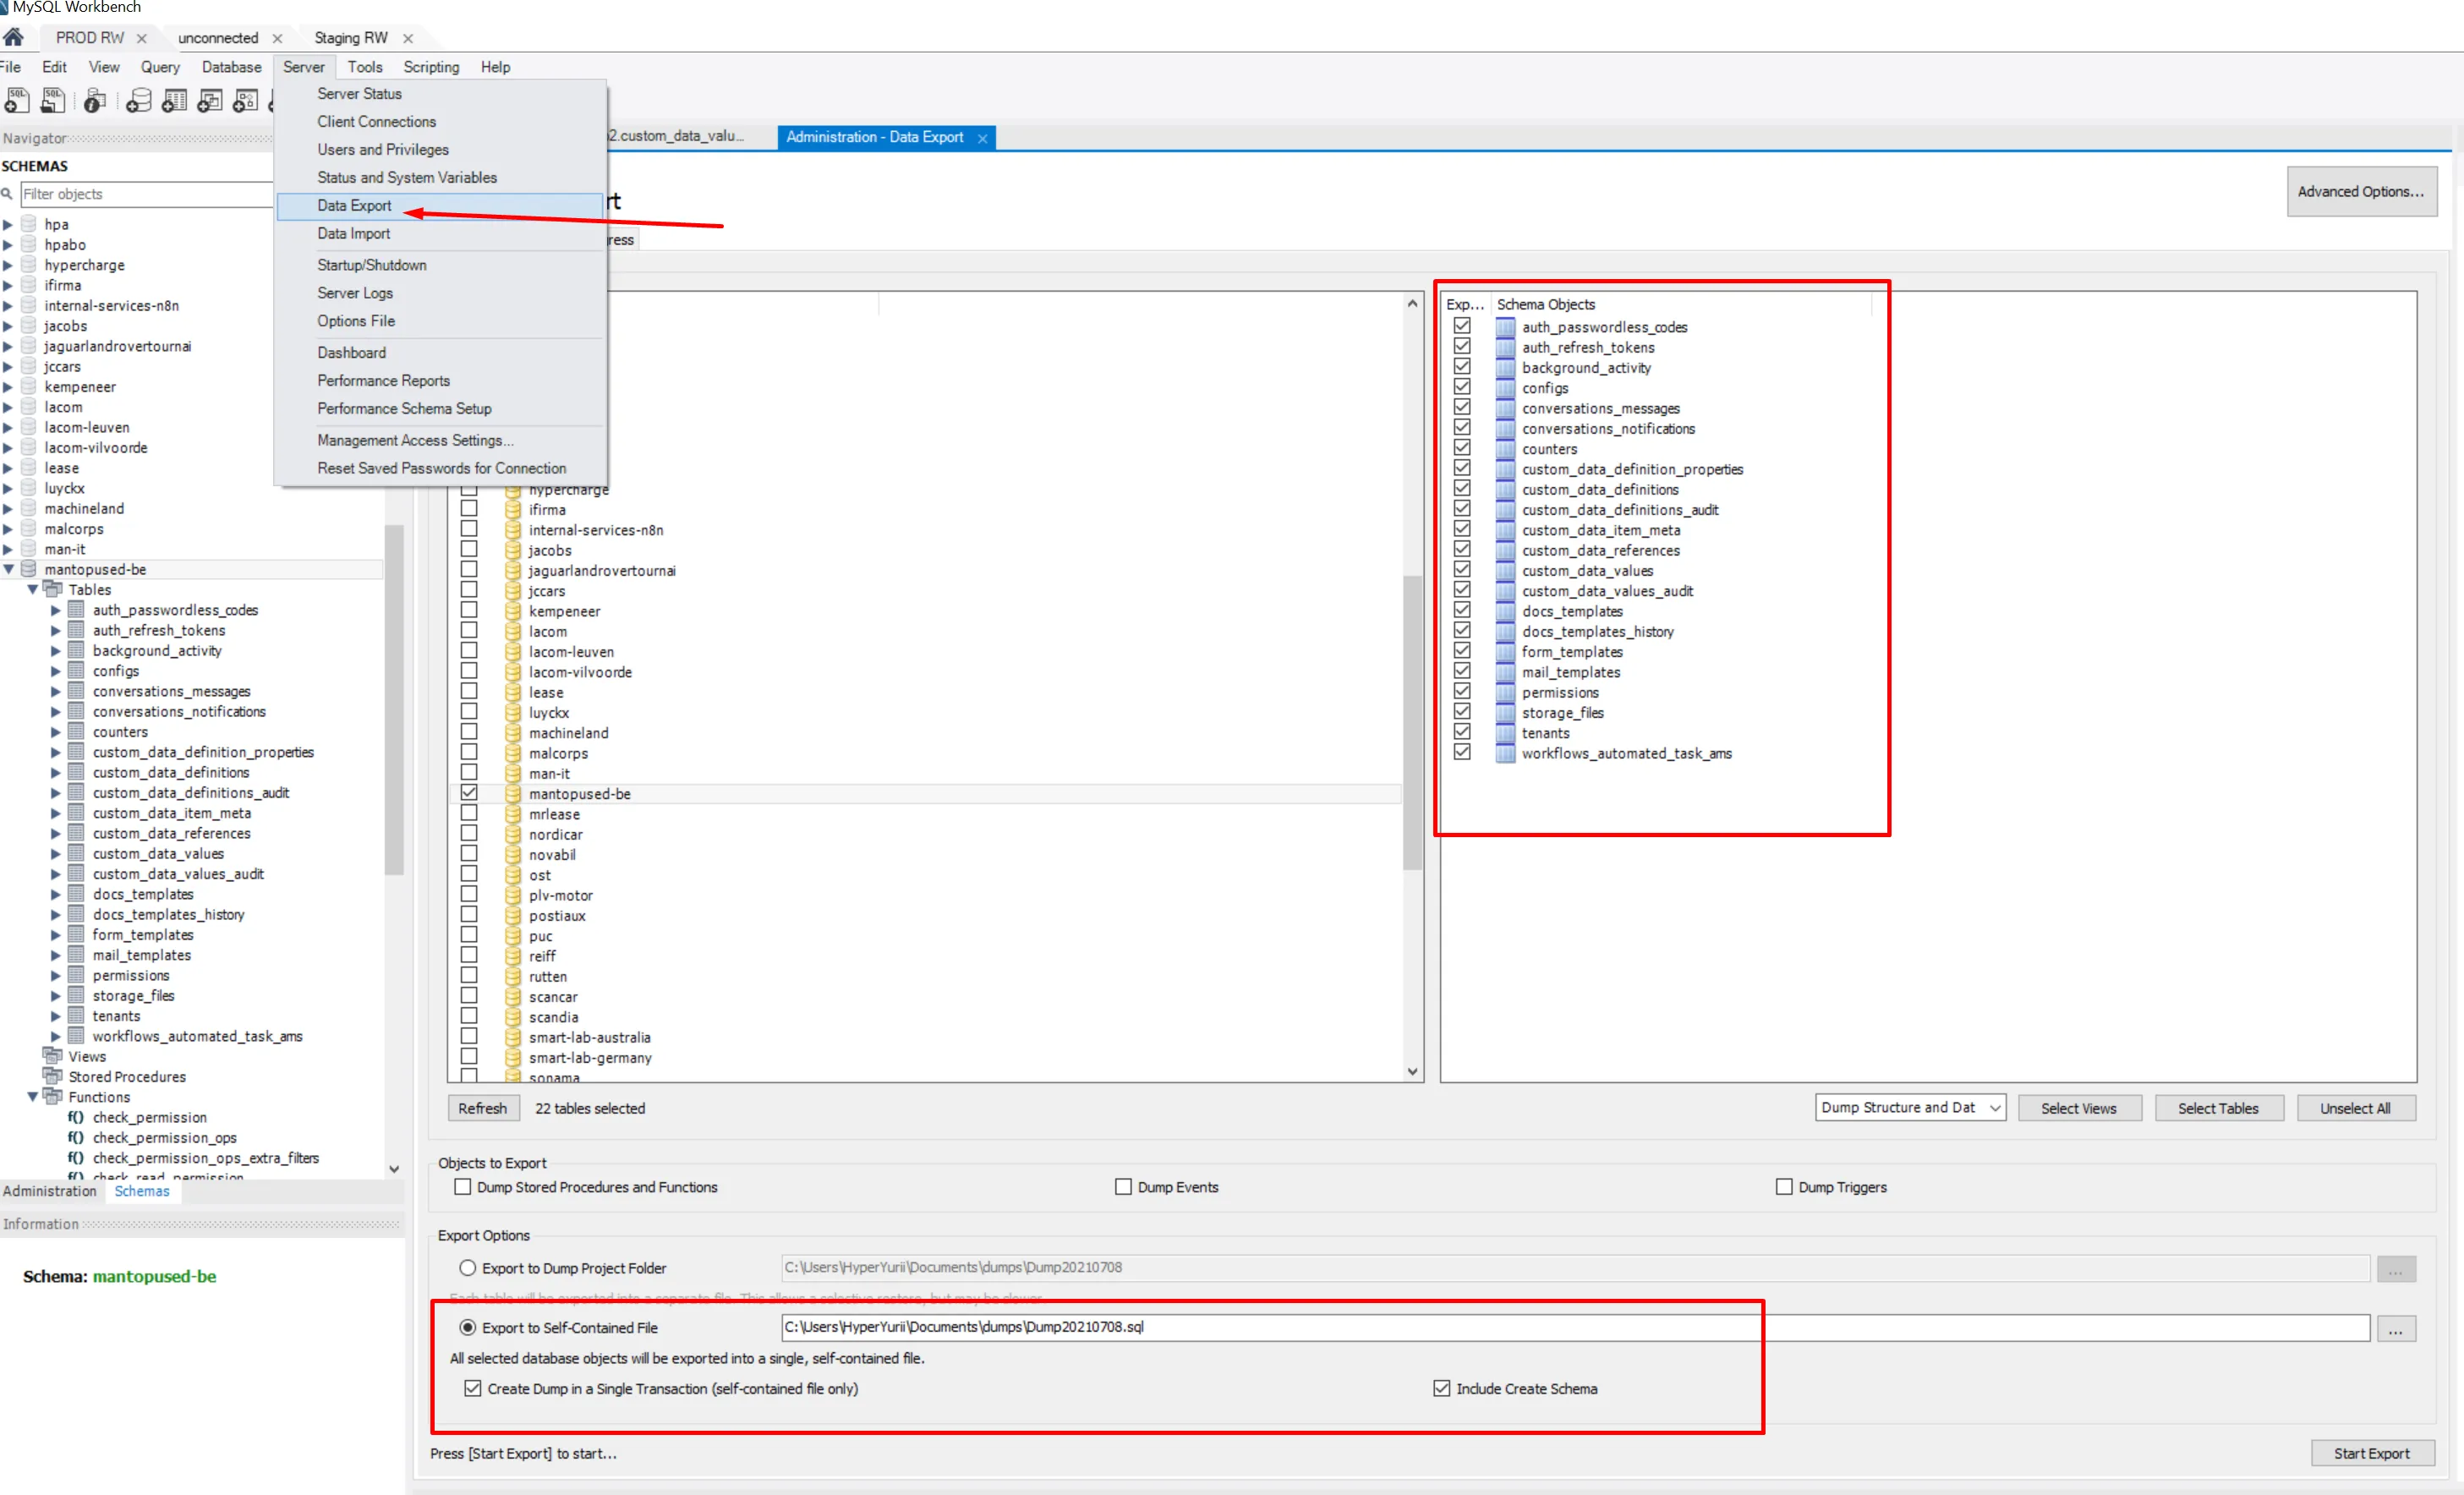Expand the hpa schema in navigator

click(8, 225)
